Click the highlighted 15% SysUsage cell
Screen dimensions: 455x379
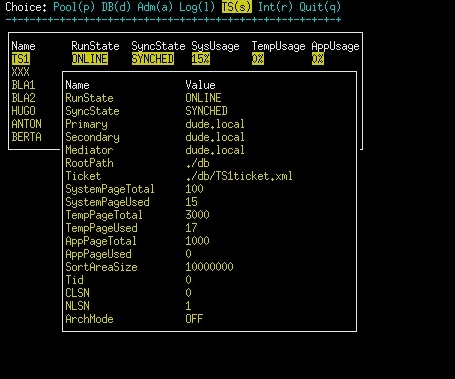coord(201,59)
